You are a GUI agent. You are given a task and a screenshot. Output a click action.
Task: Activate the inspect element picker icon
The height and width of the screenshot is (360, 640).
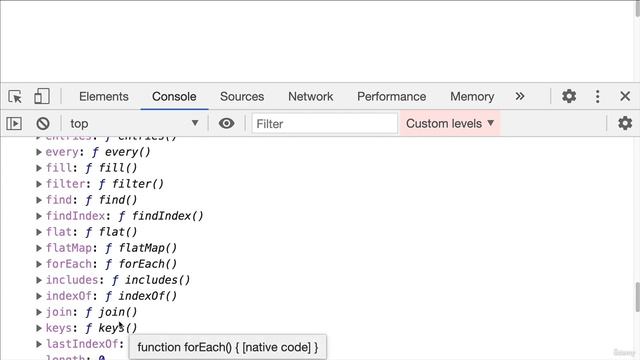coord(15,97)
